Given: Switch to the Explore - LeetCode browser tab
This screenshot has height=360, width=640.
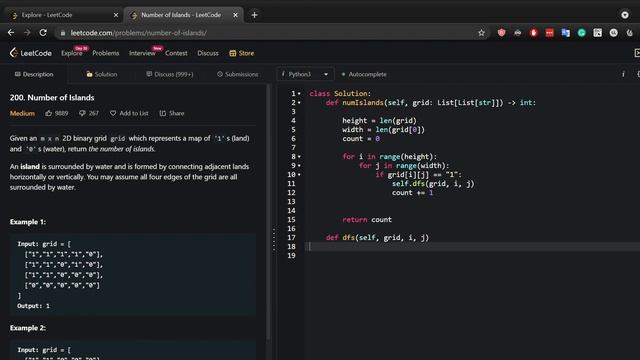Looking at the screenshot, I should point(62,15).
